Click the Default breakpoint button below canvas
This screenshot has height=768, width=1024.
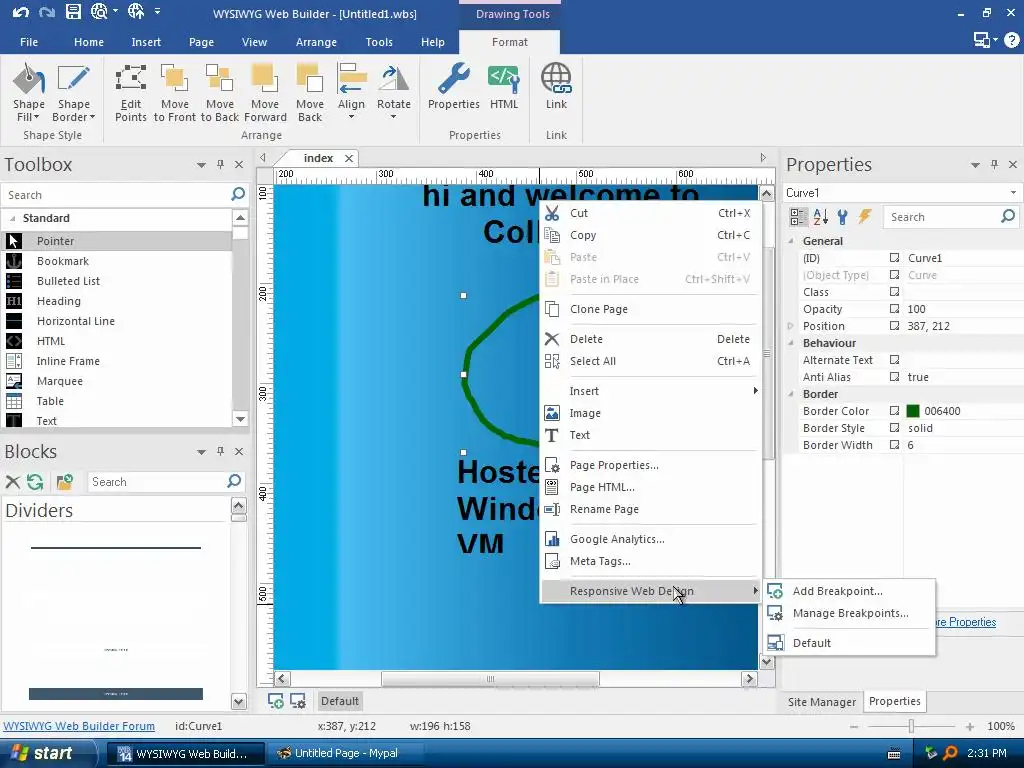(340, 701)
